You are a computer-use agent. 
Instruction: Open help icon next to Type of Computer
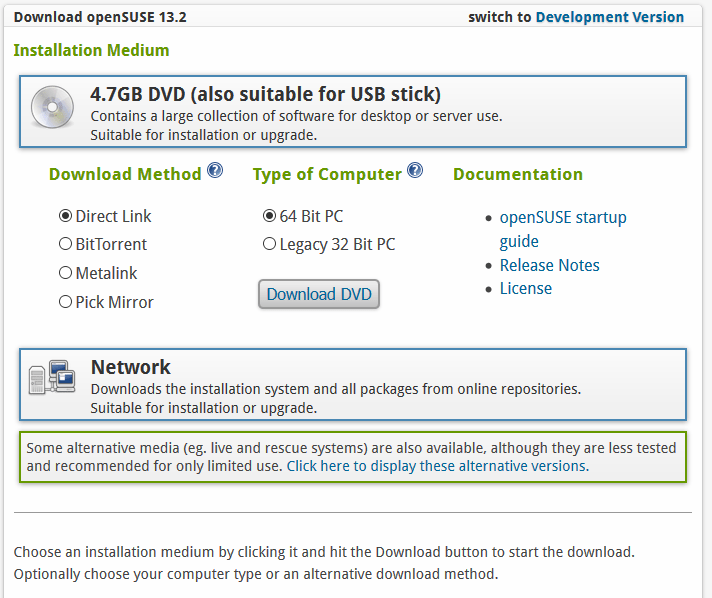coord(415,170)
